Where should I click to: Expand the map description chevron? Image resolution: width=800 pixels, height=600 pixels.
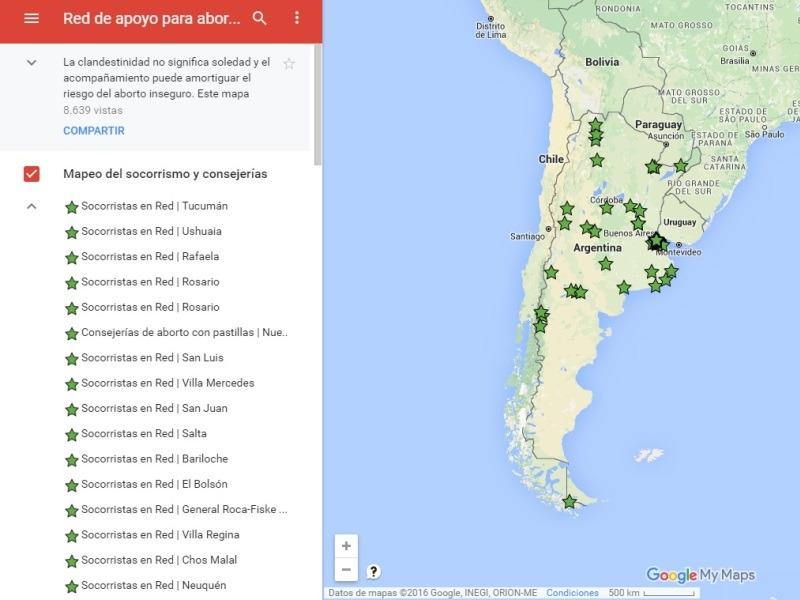point(31,62)
